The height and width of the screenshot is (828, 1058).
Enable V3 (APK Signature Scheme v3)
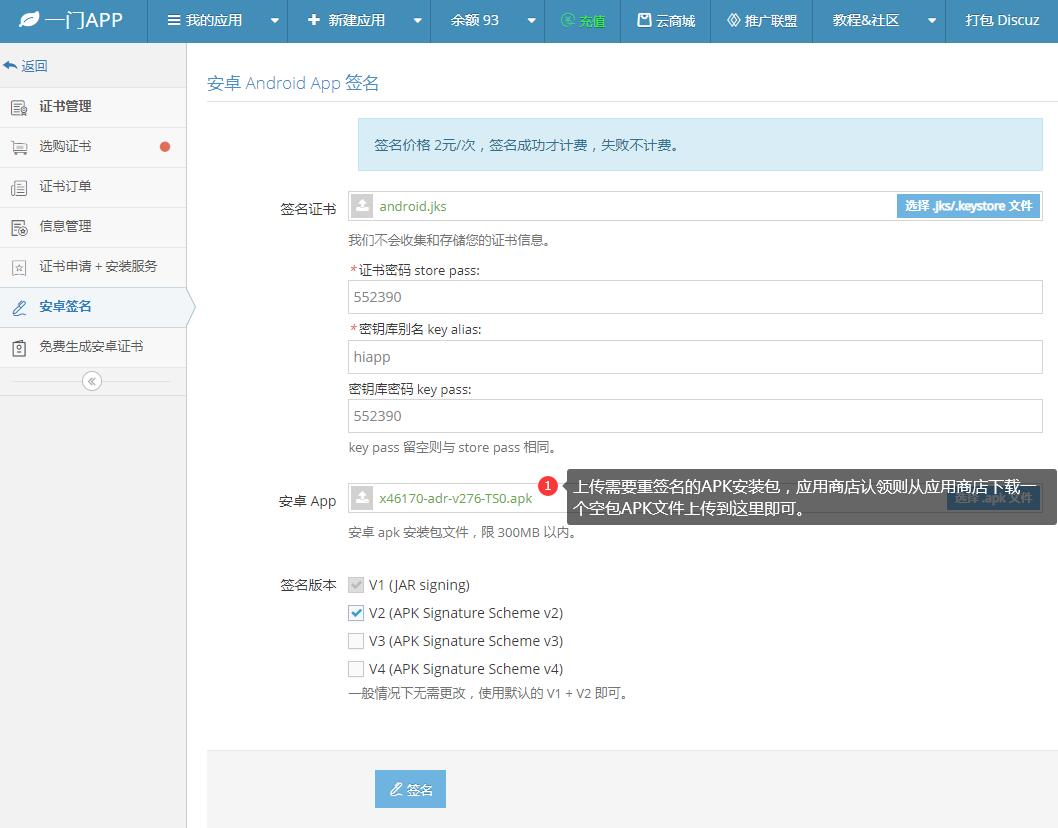[356, 640]
